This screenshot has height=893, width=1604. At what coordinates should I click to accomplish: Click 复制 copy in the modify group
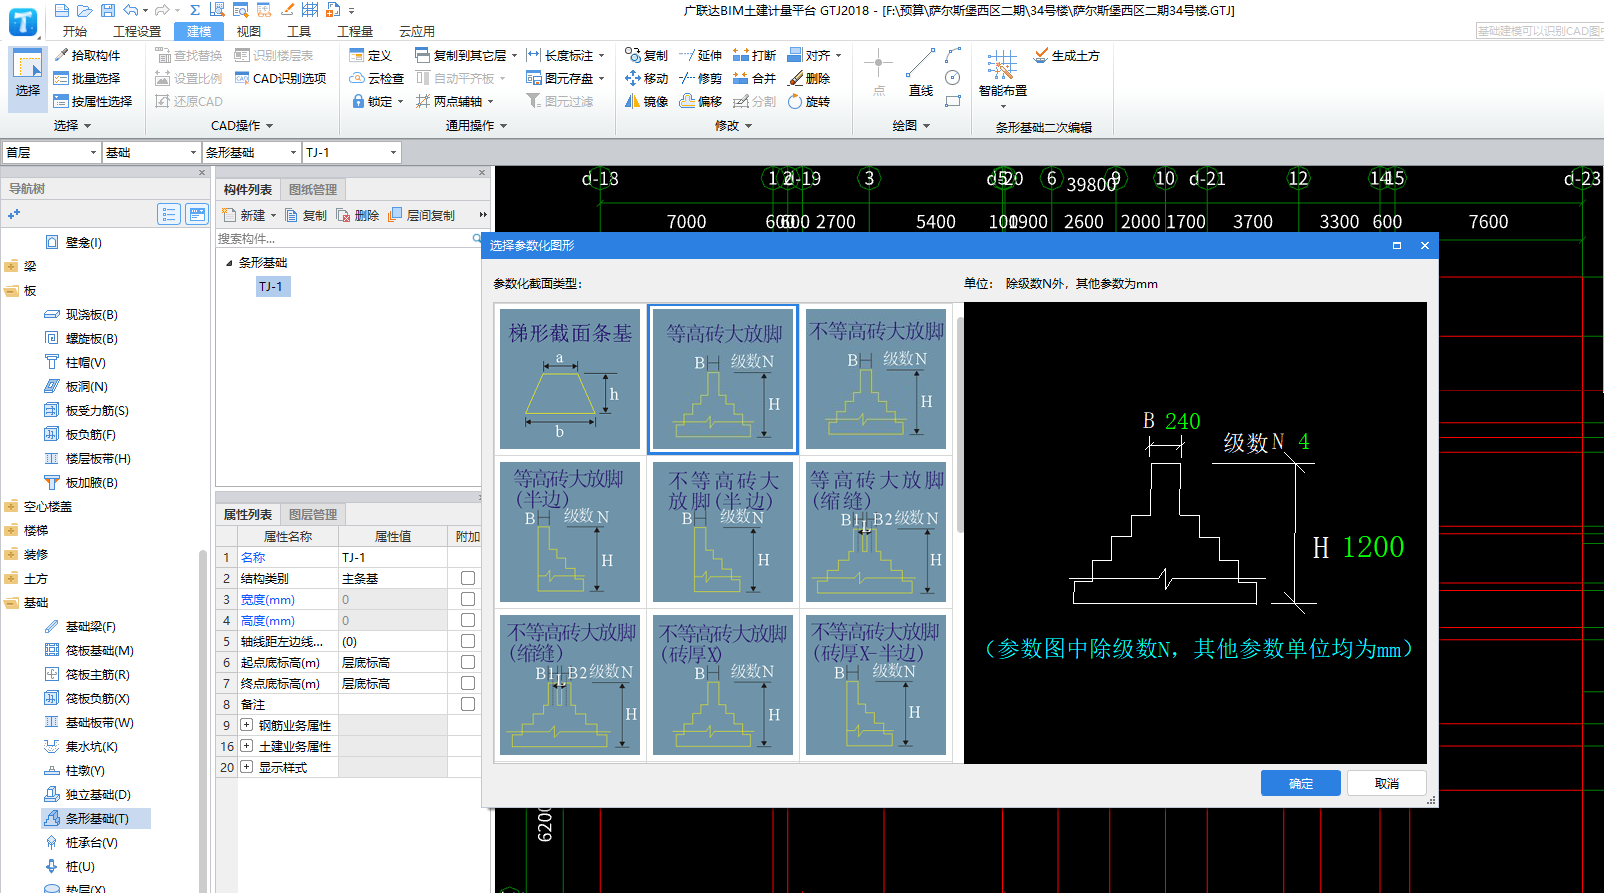[x=647, y=55]
